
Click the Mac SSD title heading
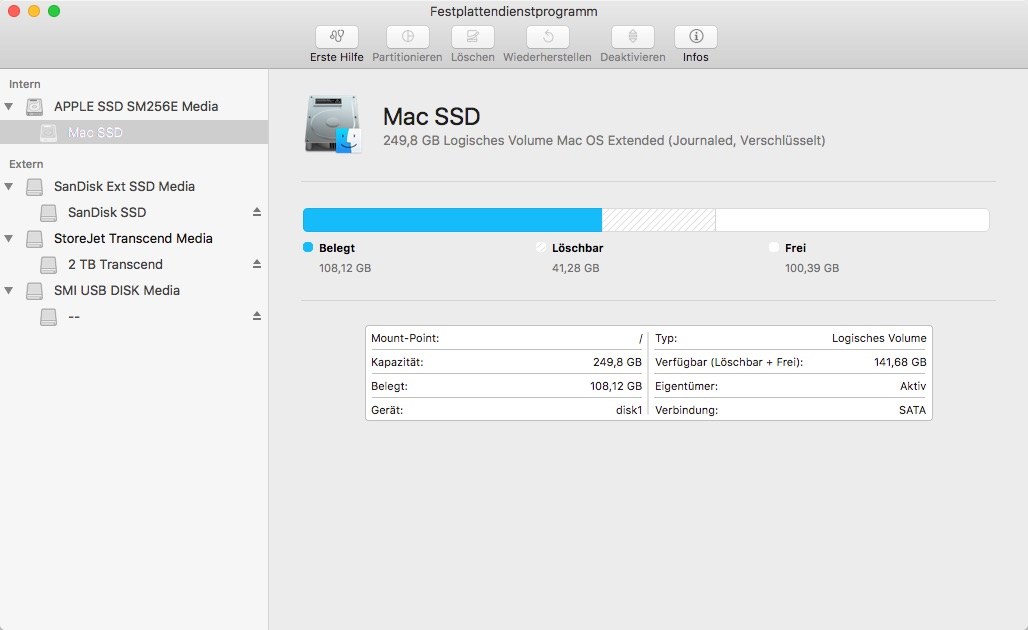(431, 117)
